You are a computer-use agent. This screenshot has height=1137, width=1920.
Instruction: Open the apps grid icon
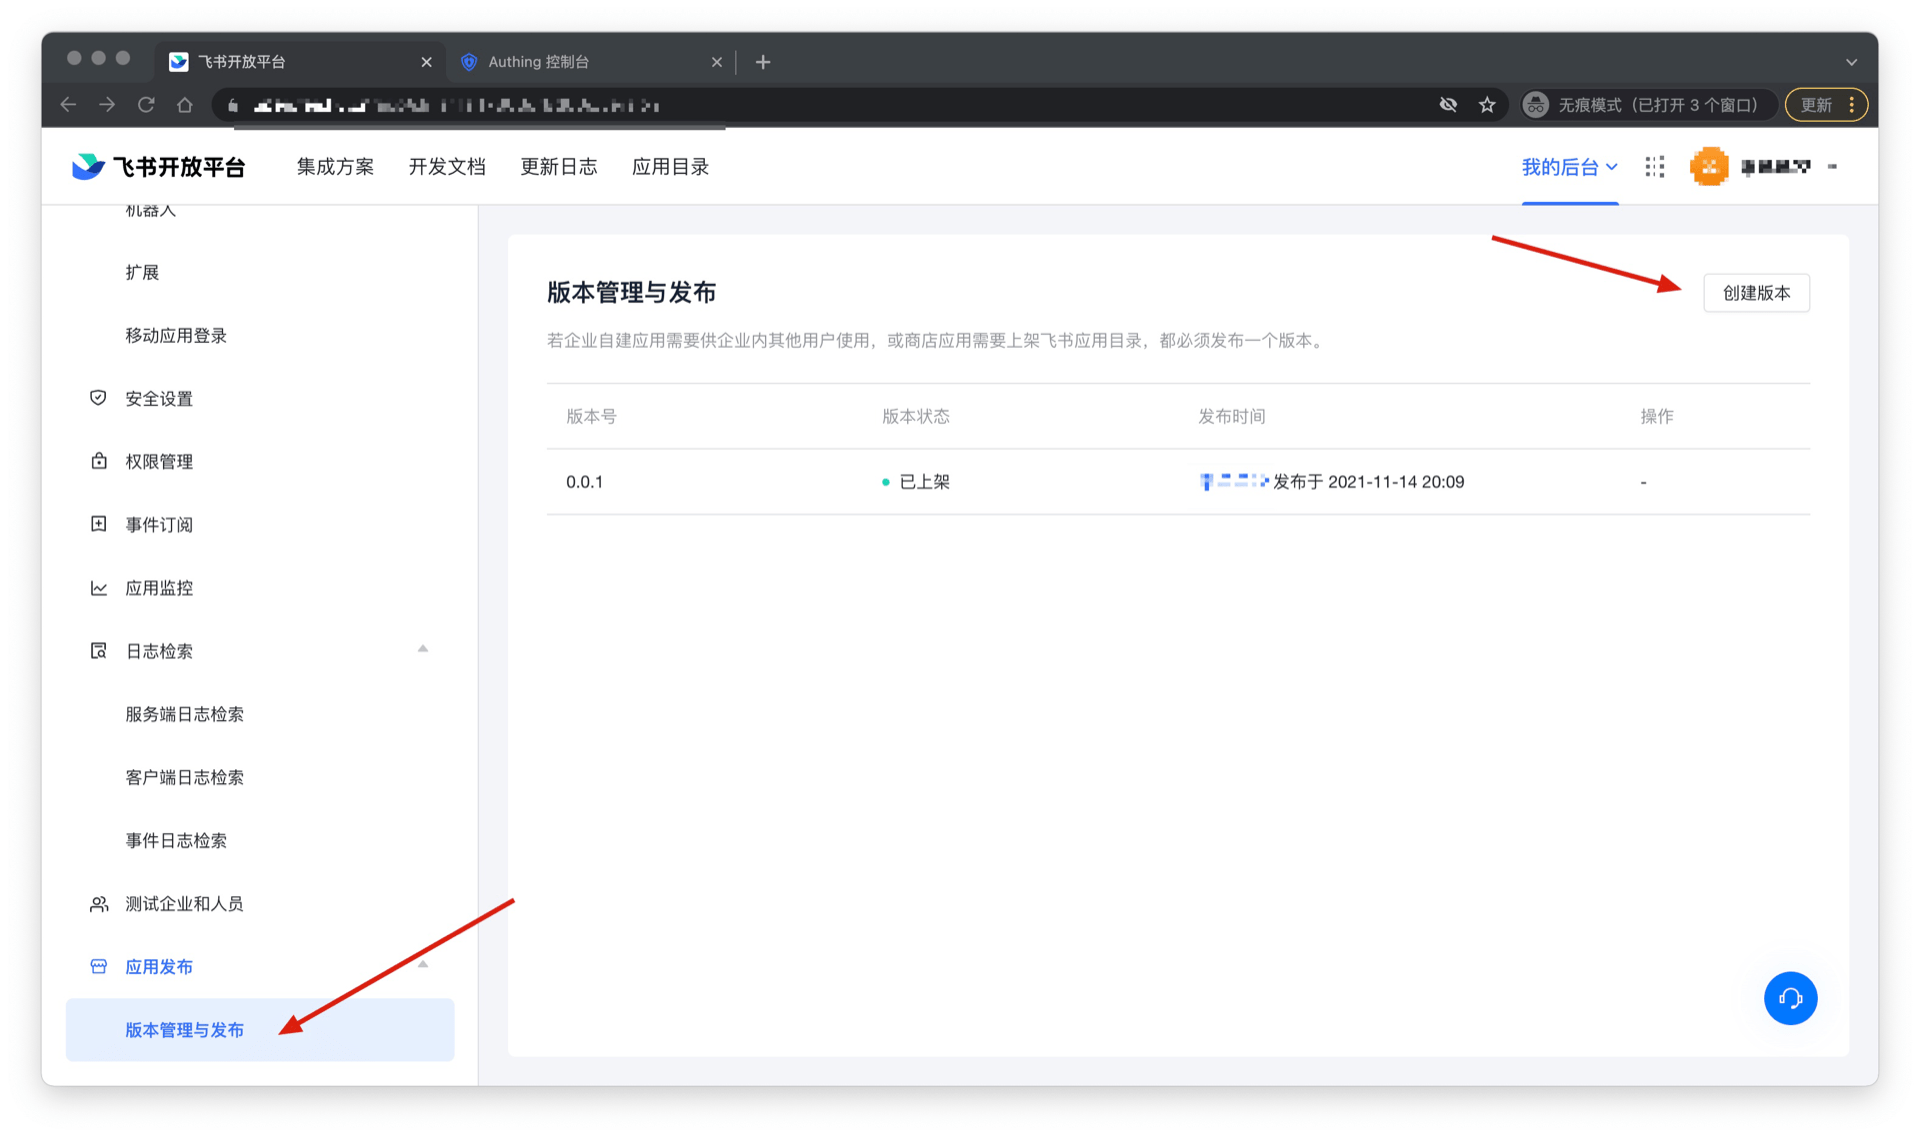point(1655,167)
